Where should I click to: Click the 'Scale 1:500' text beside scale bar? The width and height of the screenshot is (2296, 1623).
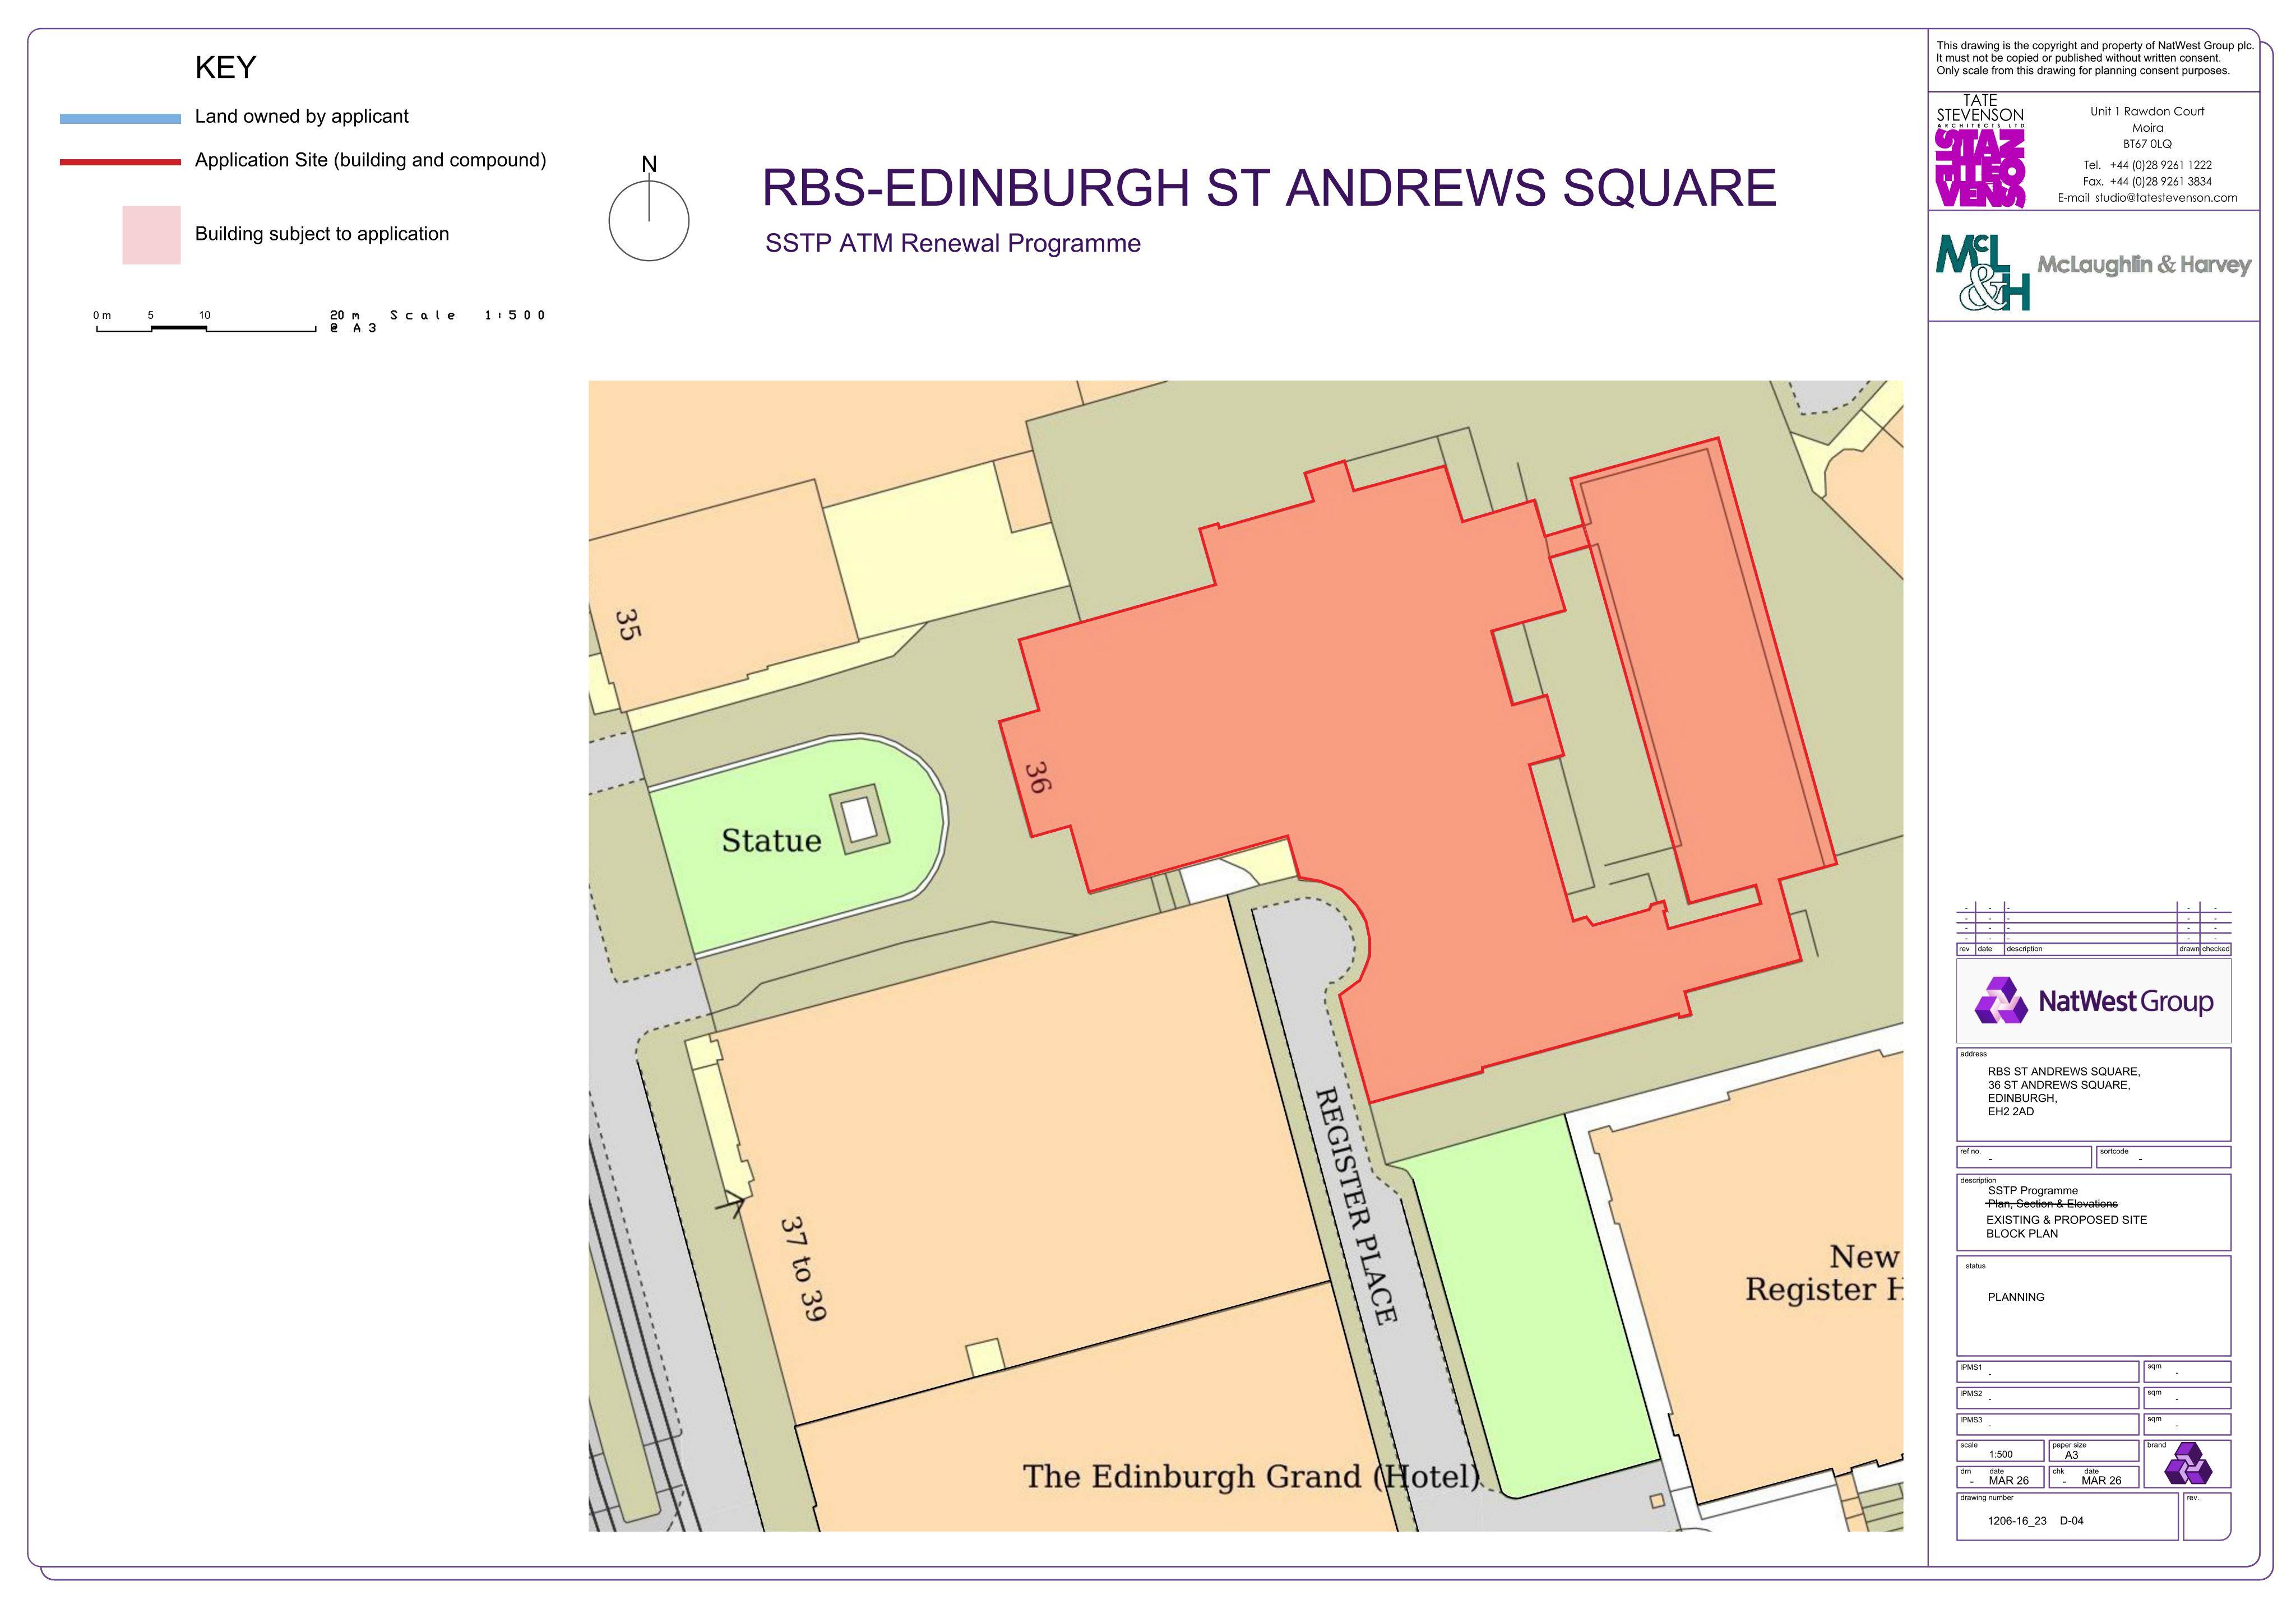(x=468, y=315)
